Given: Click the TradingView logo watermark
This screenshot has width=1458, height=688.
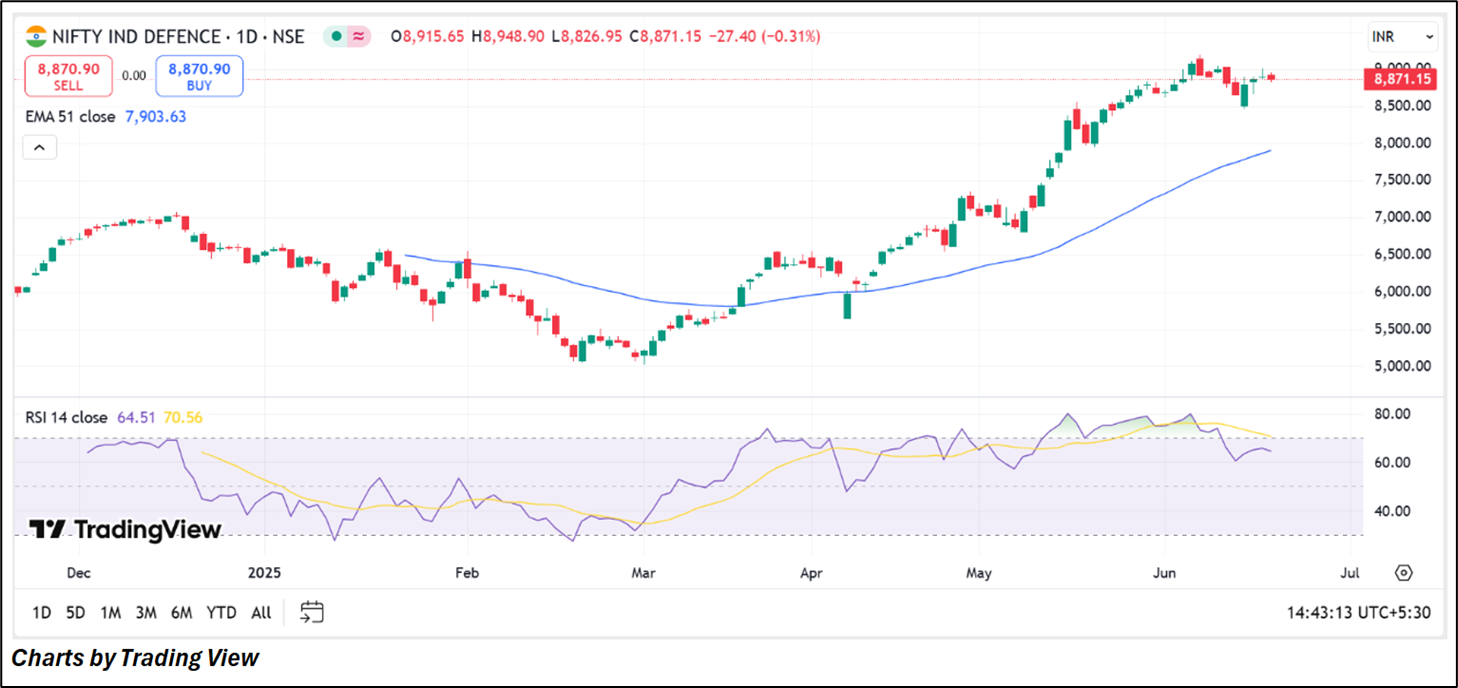Looking at the screenshot, I should pos(124,529).
